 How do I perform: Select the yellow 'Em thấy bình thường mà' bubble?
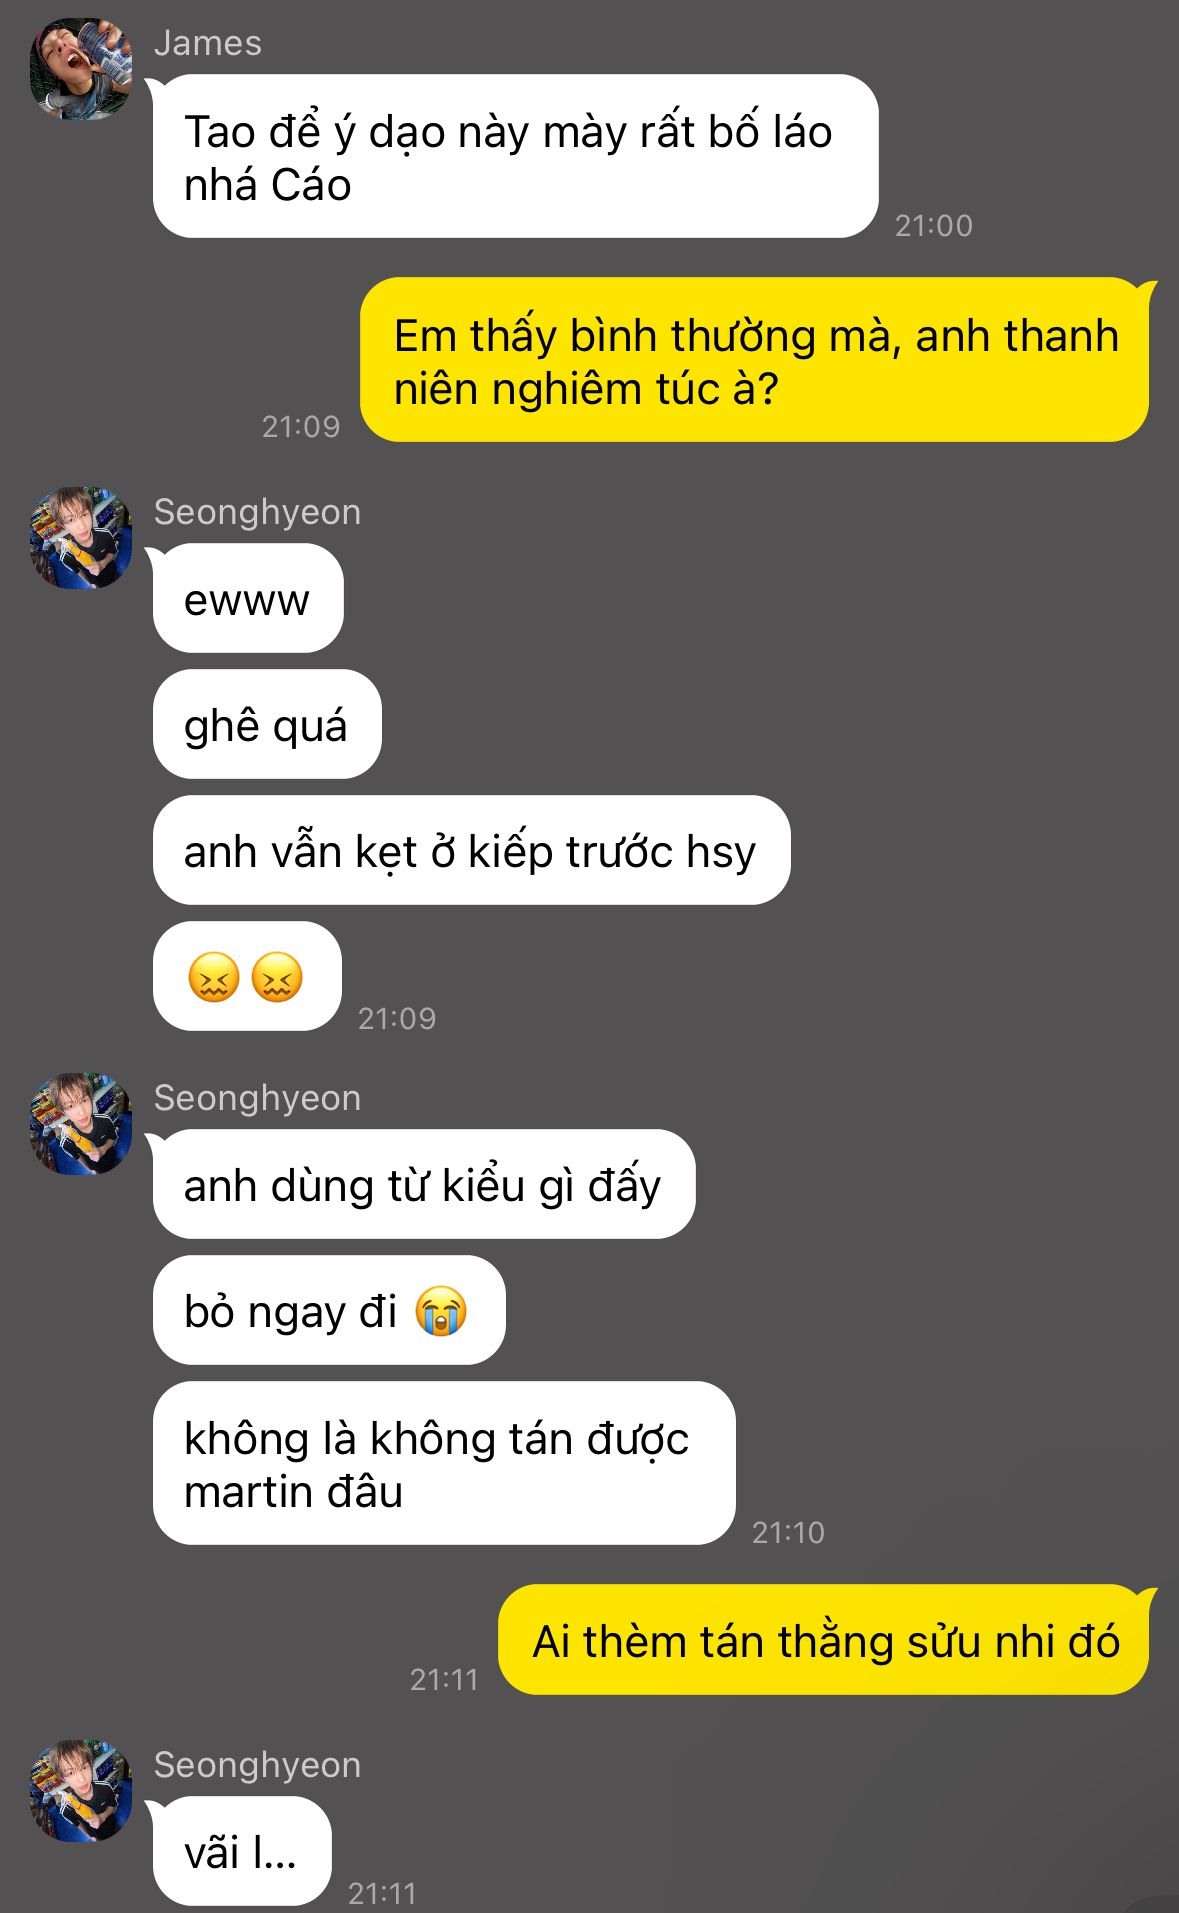point(755,360)
